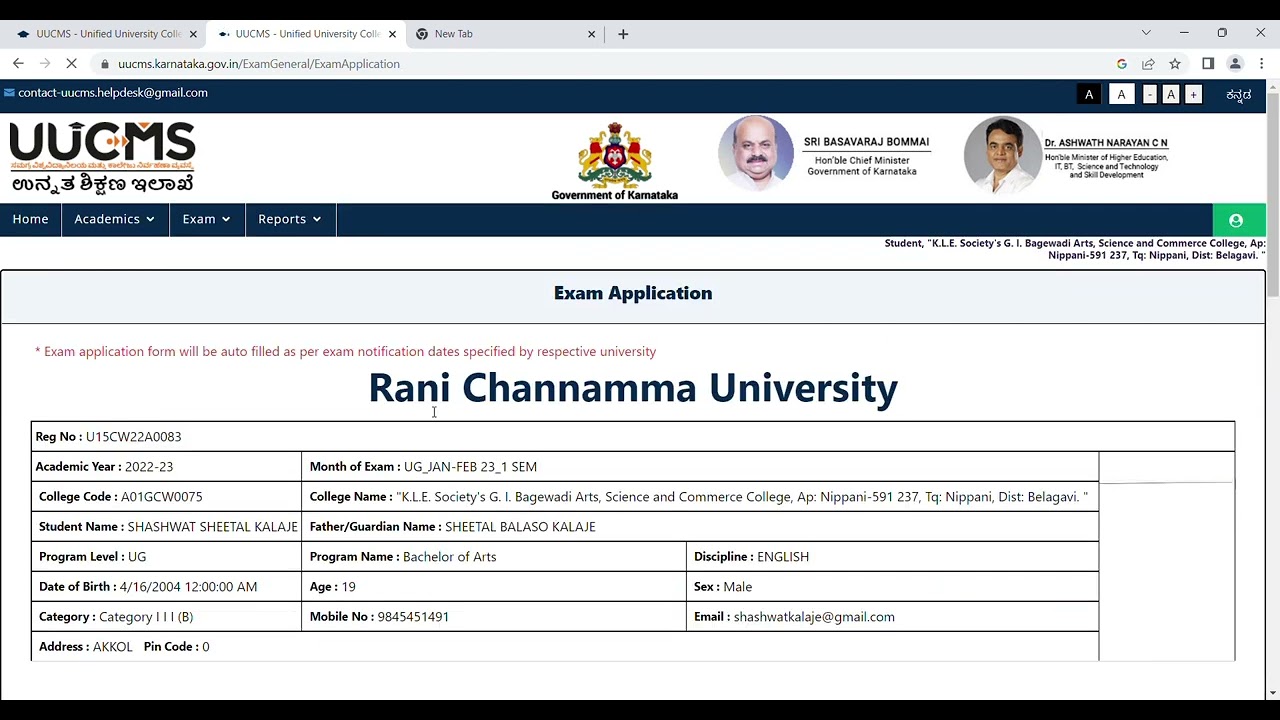The width and height of the screenshot is (1280, 720).
Task: Click Rani Channamma University title
Action: [633, 388]
